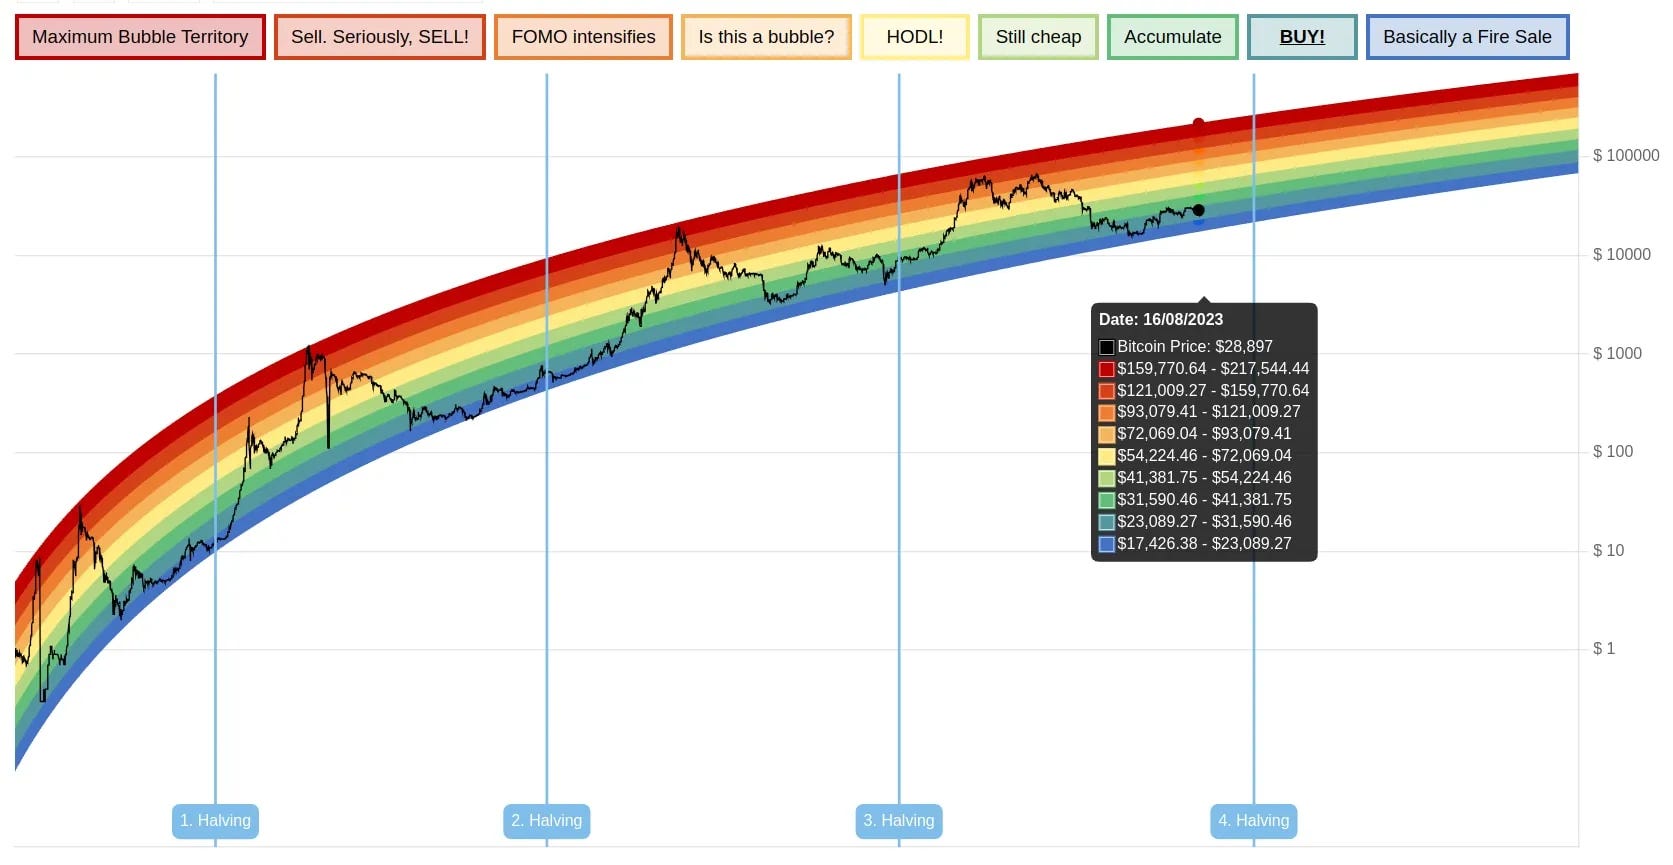Toggle the Basically a Fire Sale band
The width and height of the screenshot is (1673, 865).
click(1467, 37)
